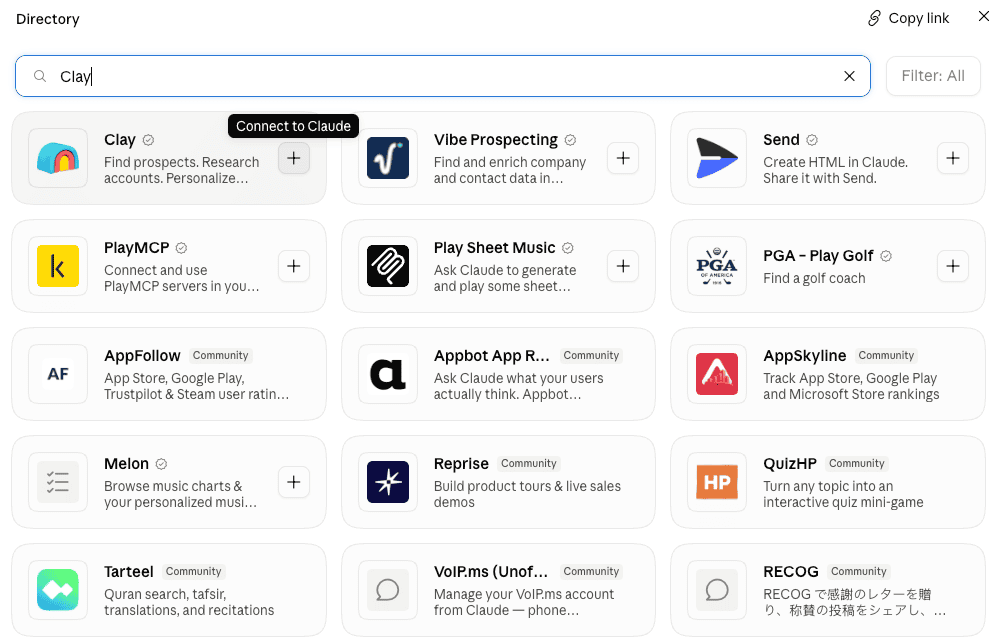Click into the Clay search box
The image size is (1006, 642).
point(443,76)
